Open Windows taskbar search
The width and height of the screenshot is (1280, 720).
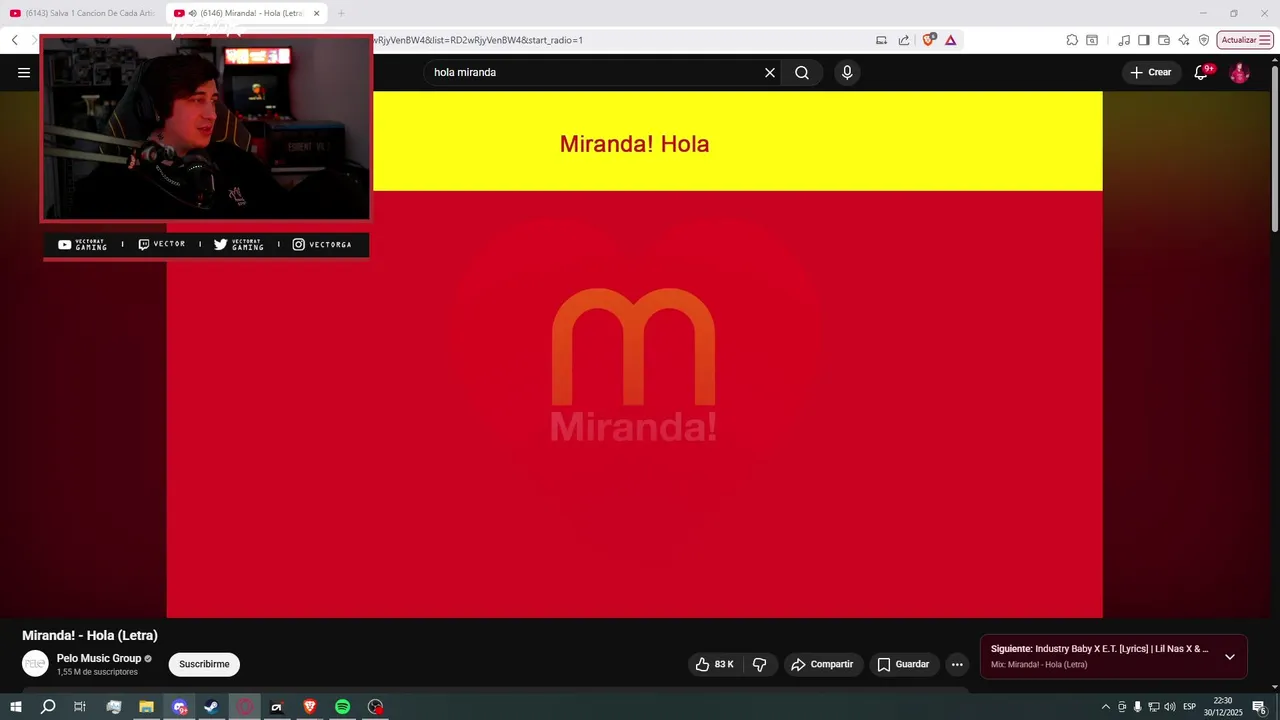[x=48, y=707]
